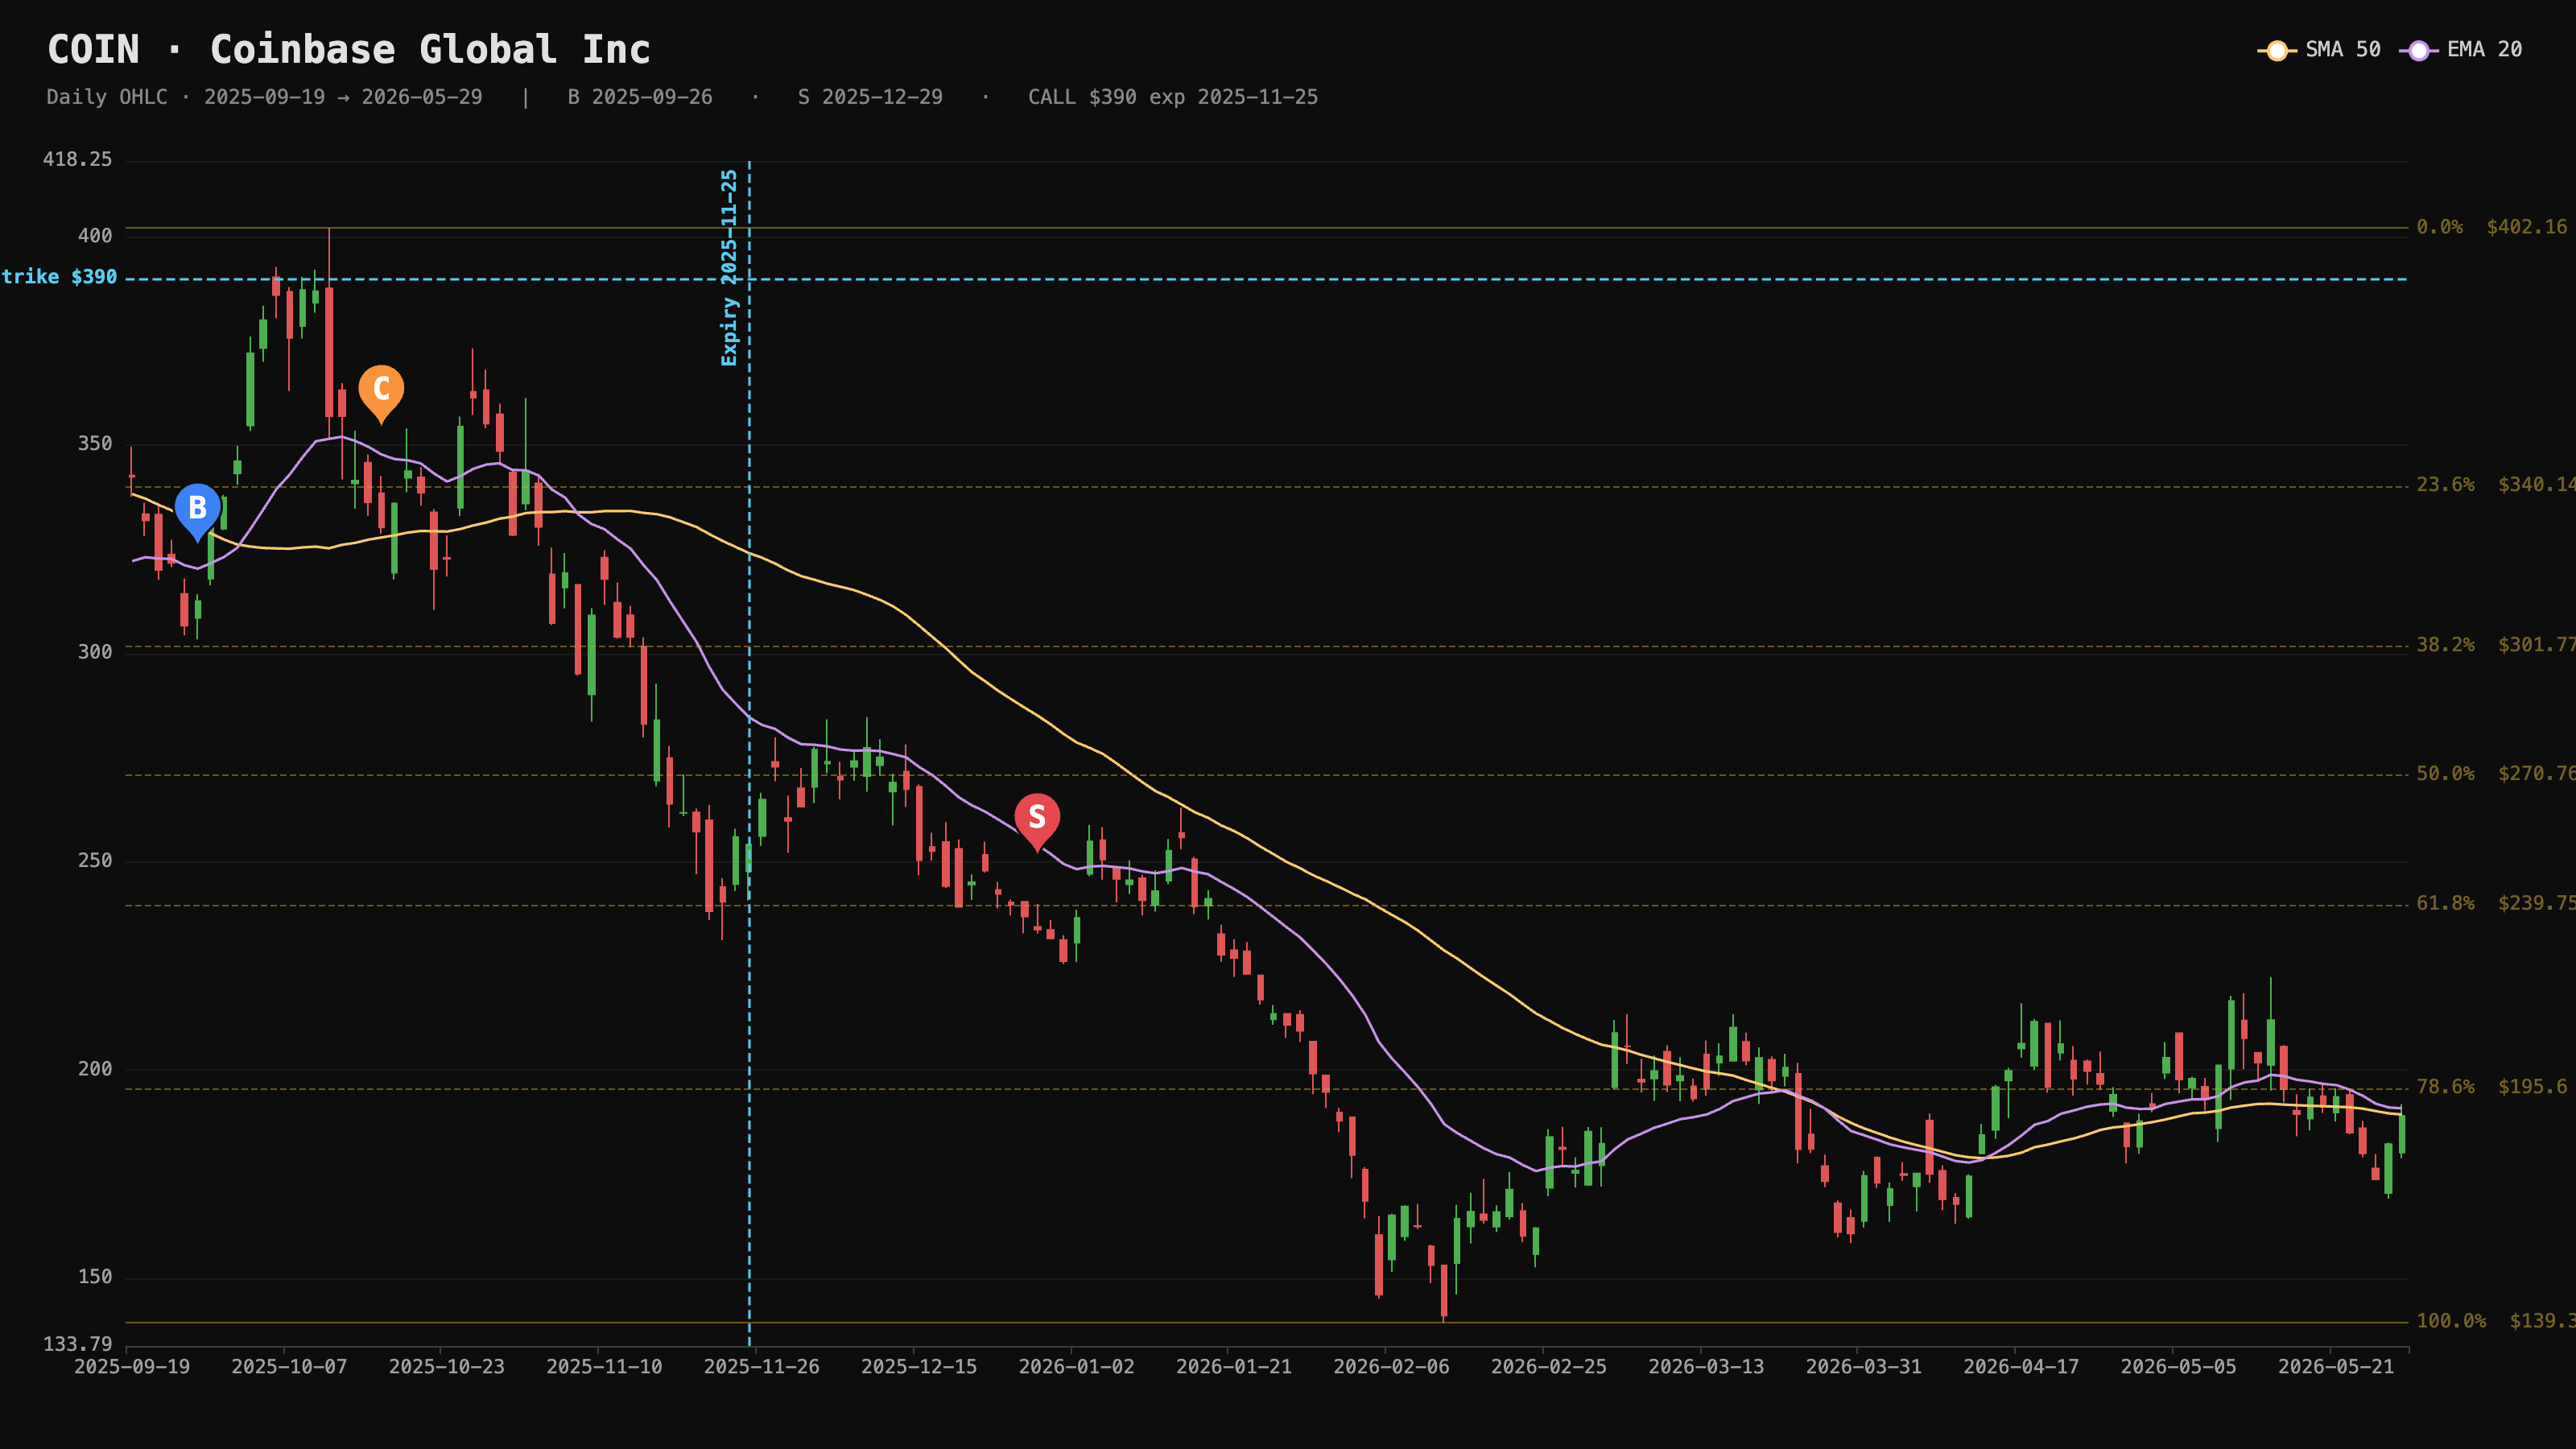Select the EMA 20 legend label
This screenshot has height=1449, width=2576.
[2484, 50]
